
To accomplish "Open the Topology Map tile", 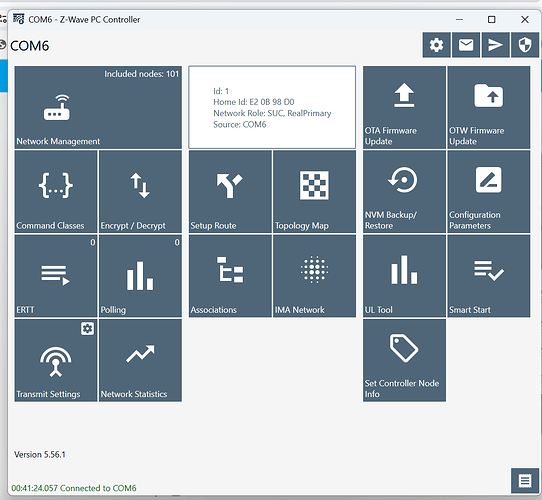I will pos(314,192).
